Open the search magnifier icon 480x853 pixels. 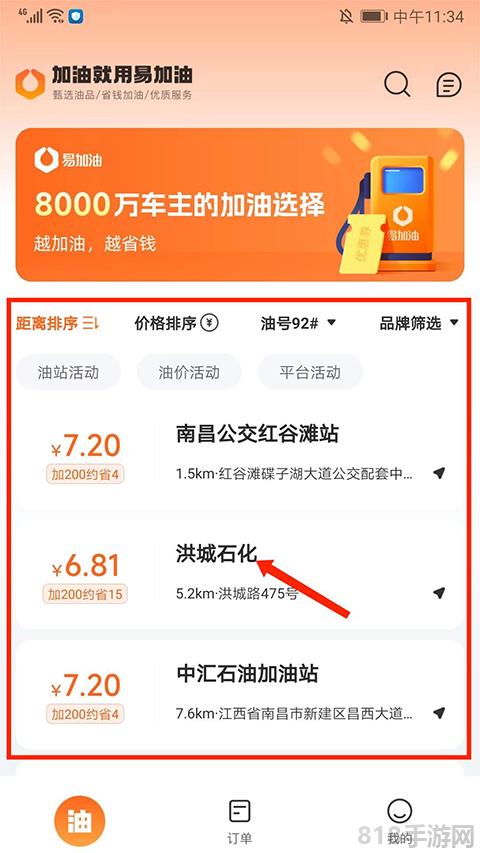pos(397,84)
